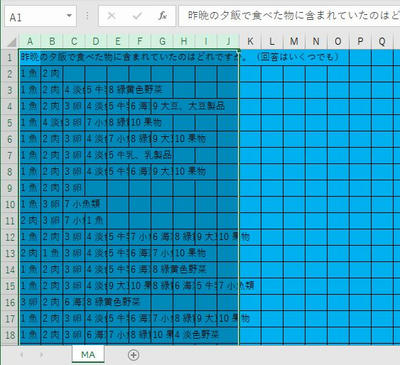The height and width of the screenshot is (365, 400).
Task: Click into the formula bar text
Action: [289, 16]
